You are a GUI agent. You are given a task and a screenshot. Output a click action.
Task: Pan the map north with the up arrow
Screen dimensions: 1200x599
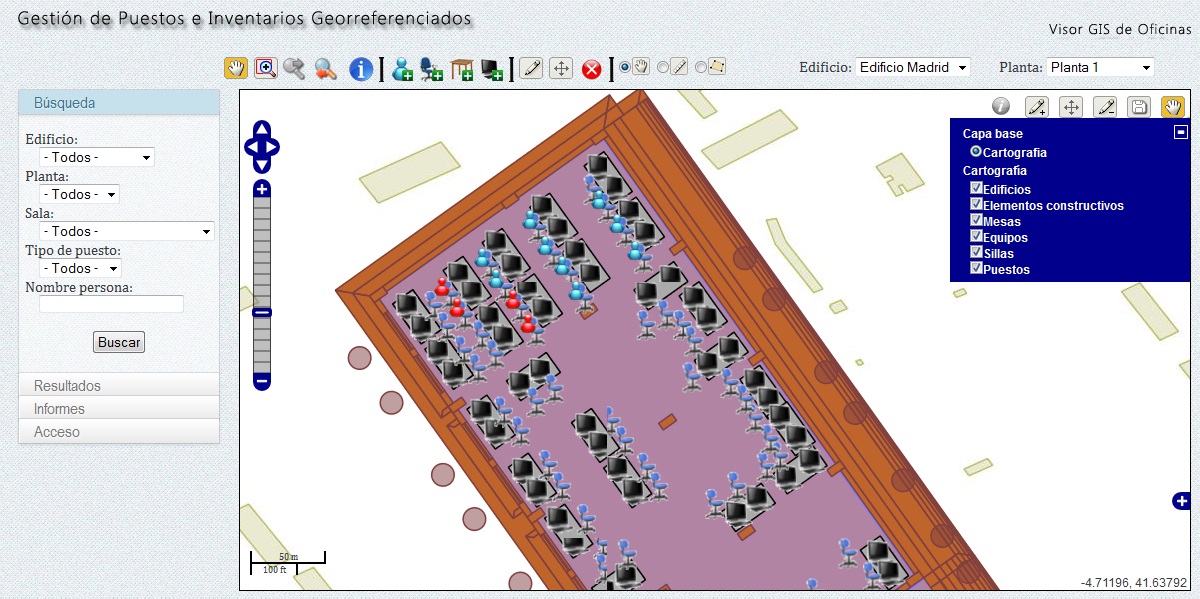262,130
